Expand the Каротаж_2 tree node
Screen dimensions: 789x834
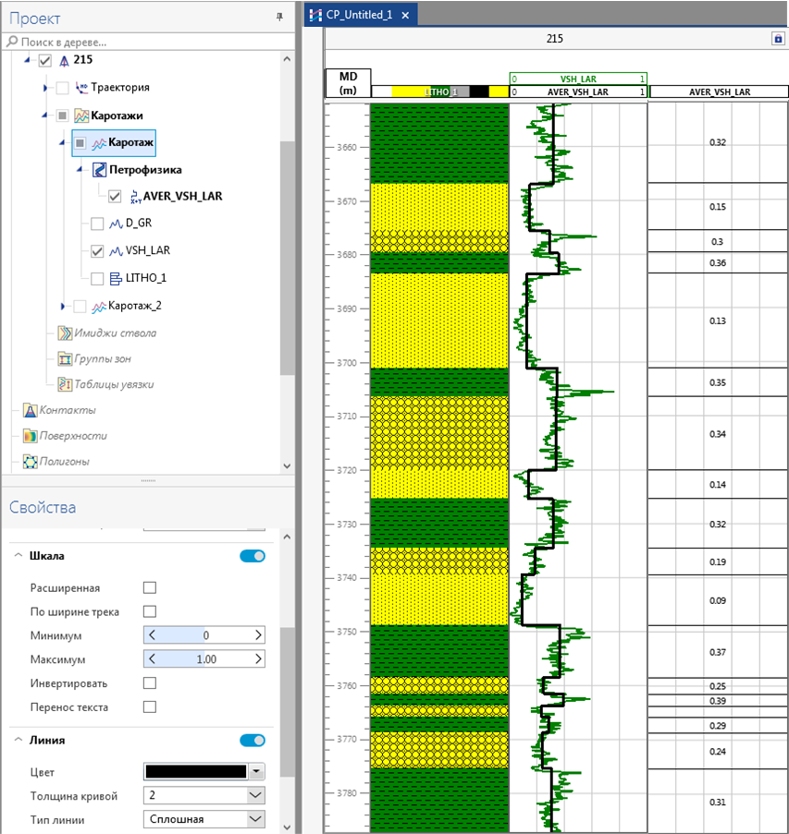(62, 306)
